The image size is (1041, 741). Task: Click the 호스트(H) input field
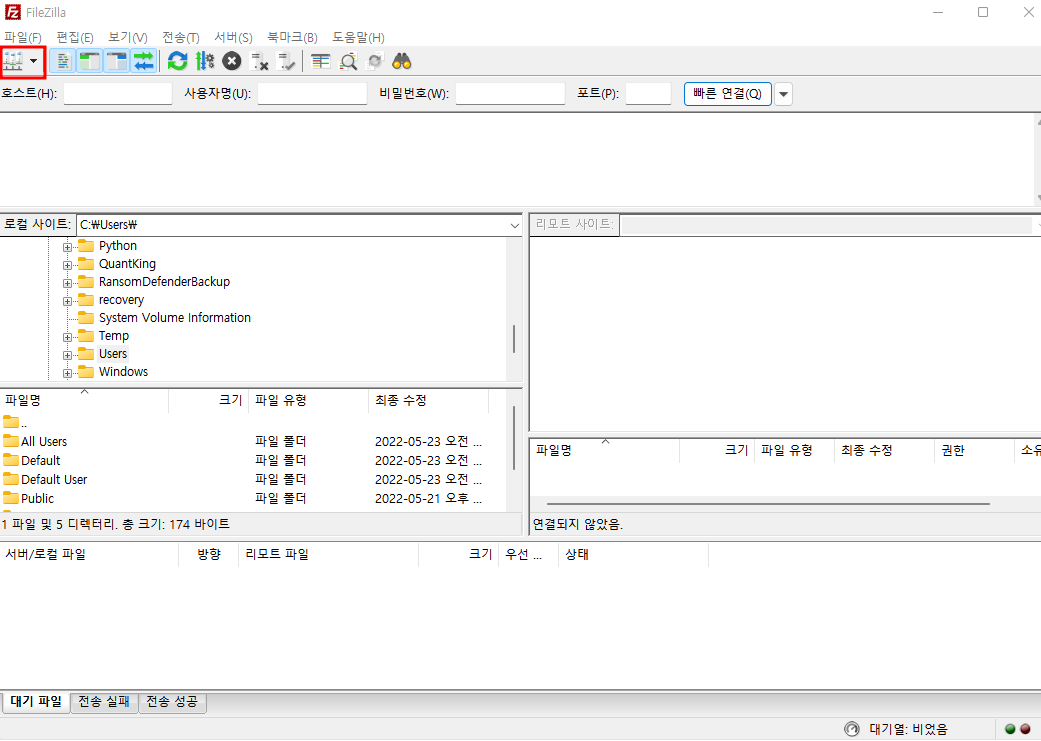(118, 94)
